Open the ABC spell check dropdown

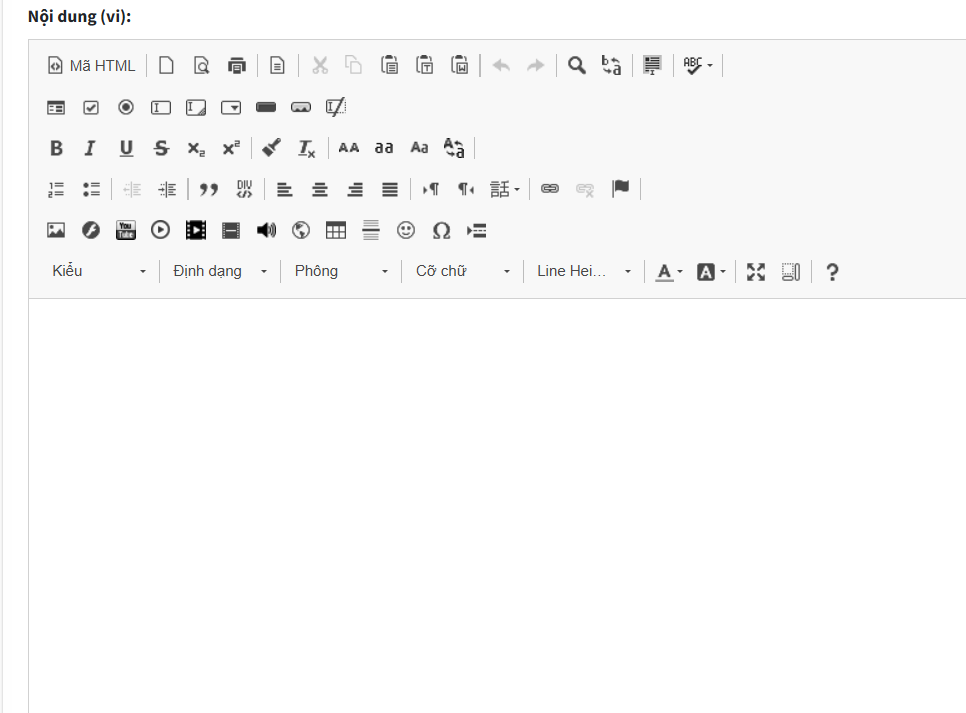pyautogui.click(x=698, y=65)
